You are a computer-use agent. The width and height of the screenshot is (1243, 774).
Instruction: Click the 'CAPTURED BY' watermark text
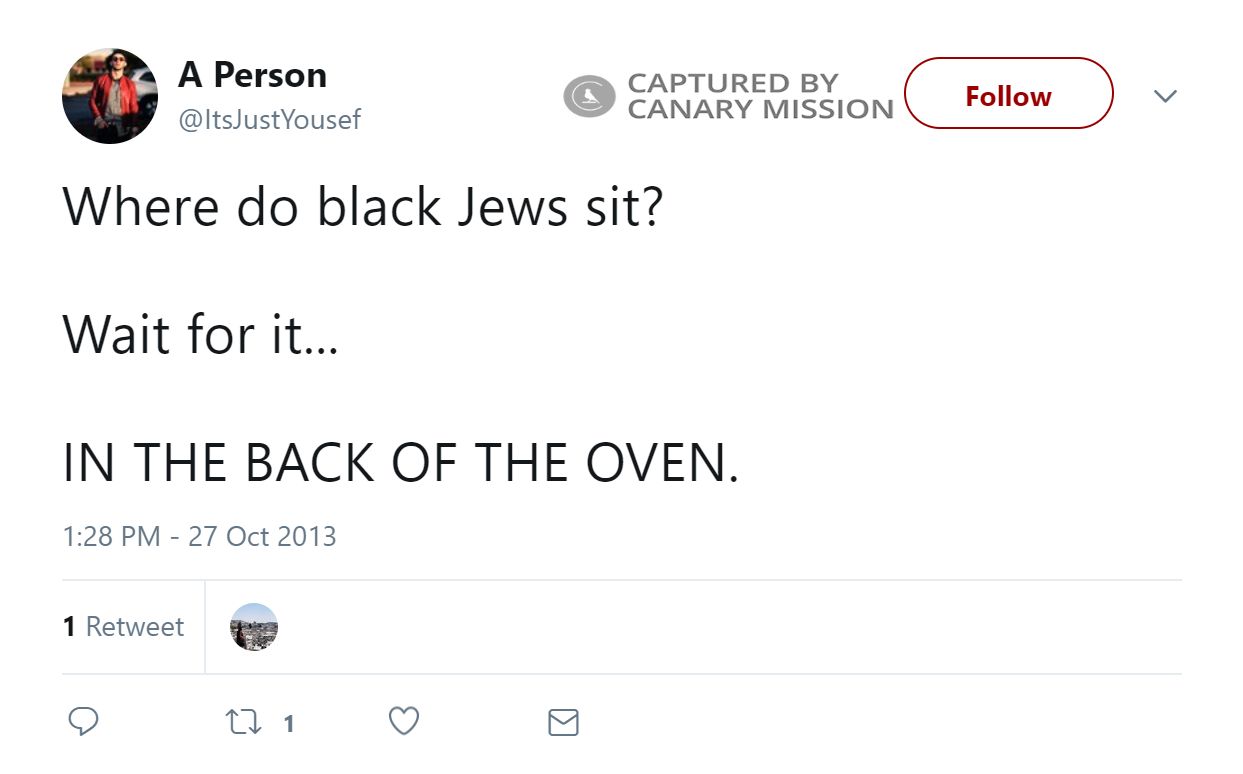pyautogui.click(x=732, y=83)
